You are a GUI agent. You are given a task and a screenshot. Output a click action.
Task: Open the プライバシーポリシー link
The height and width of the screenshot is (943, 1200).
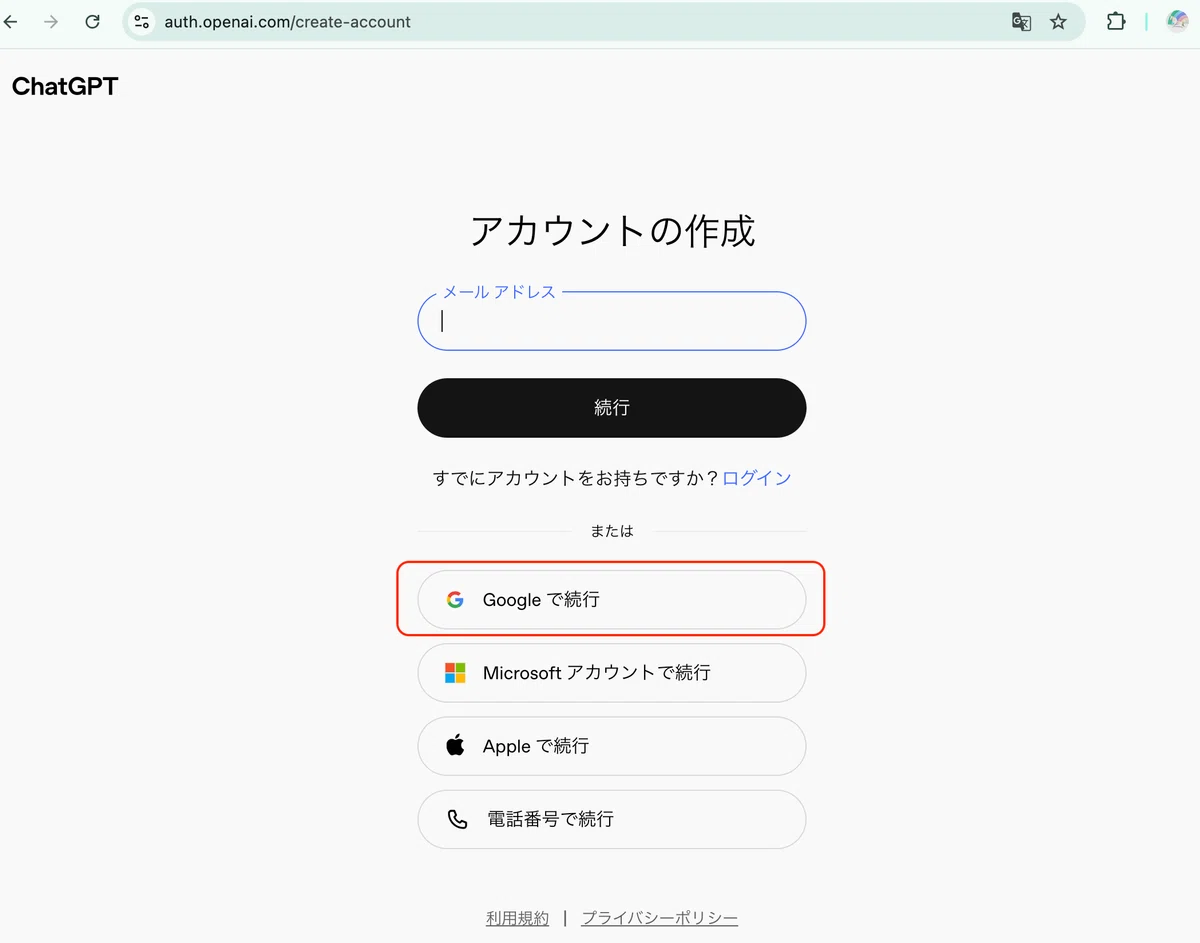pos(660,918)
